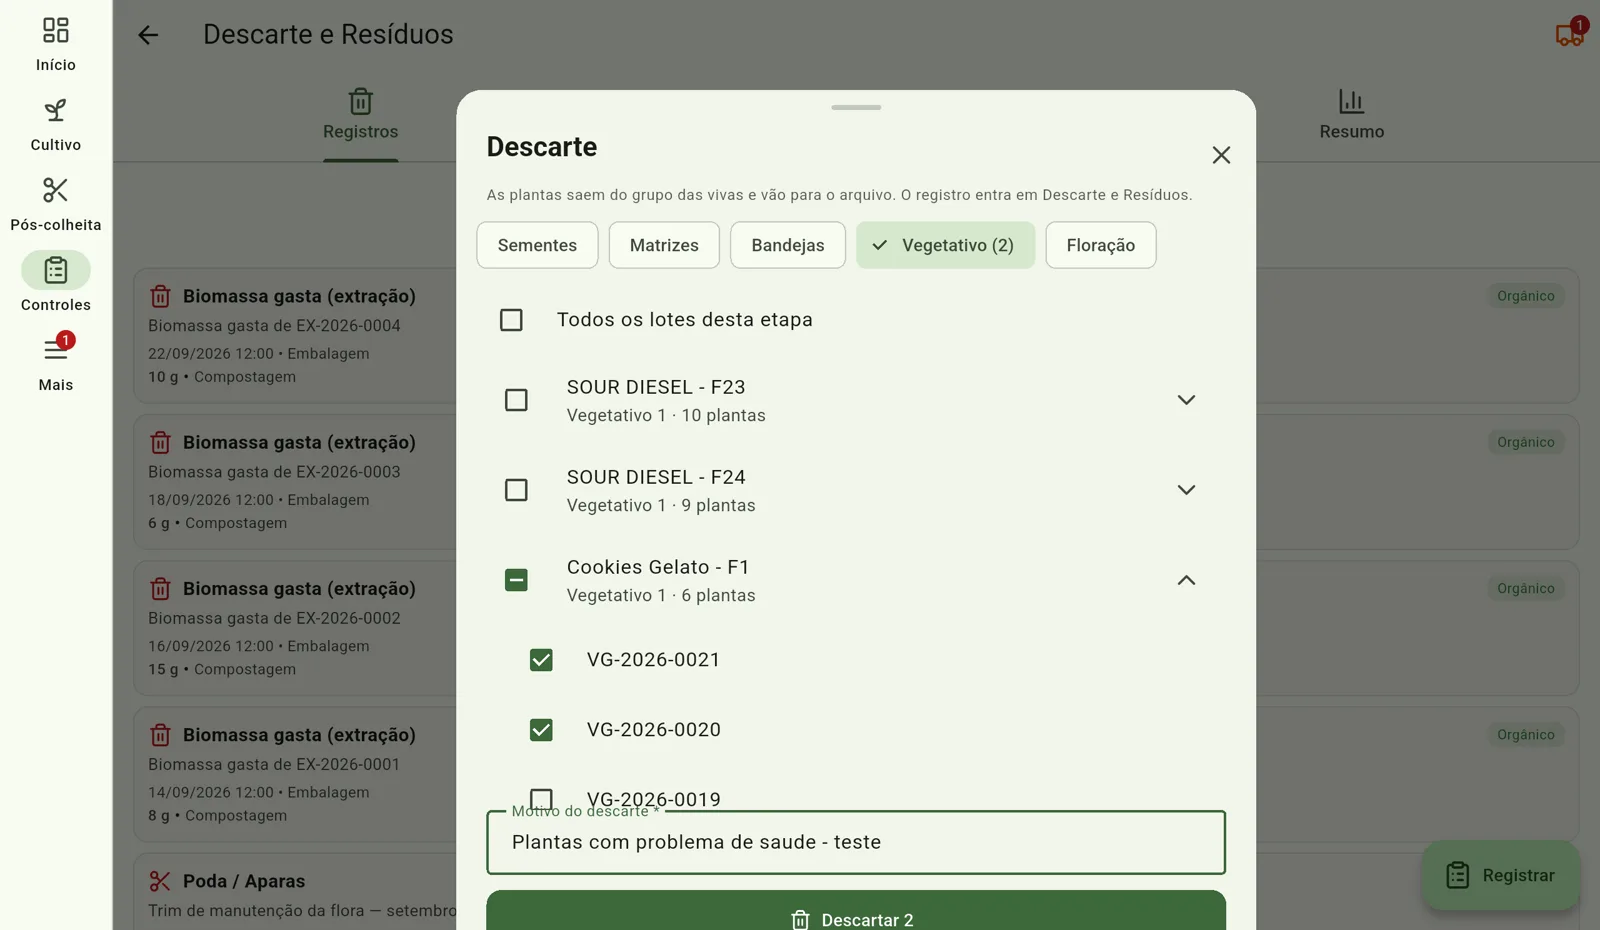
Task: Check the SOUR DIESEL - F24 lot
Action: pos(516,490)
